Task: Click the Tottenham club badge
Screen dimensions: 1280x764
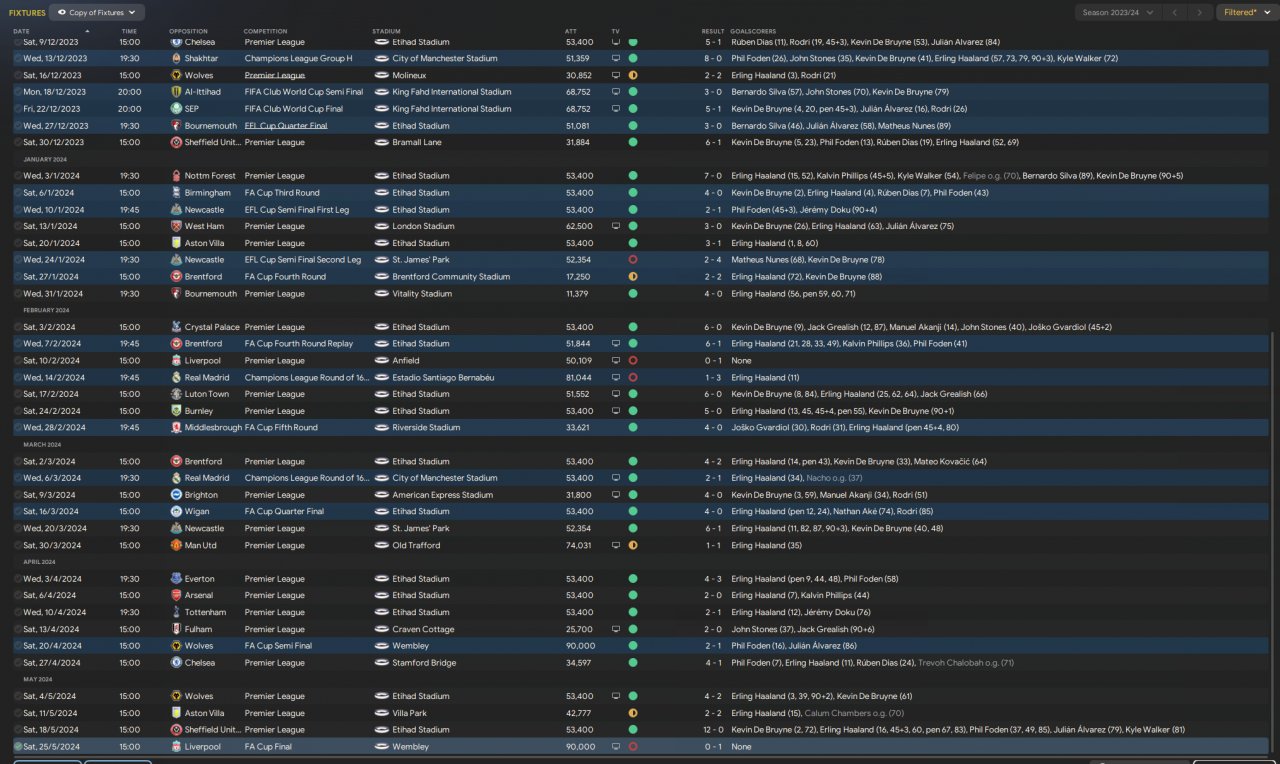Action: click(x=176, y=613)
